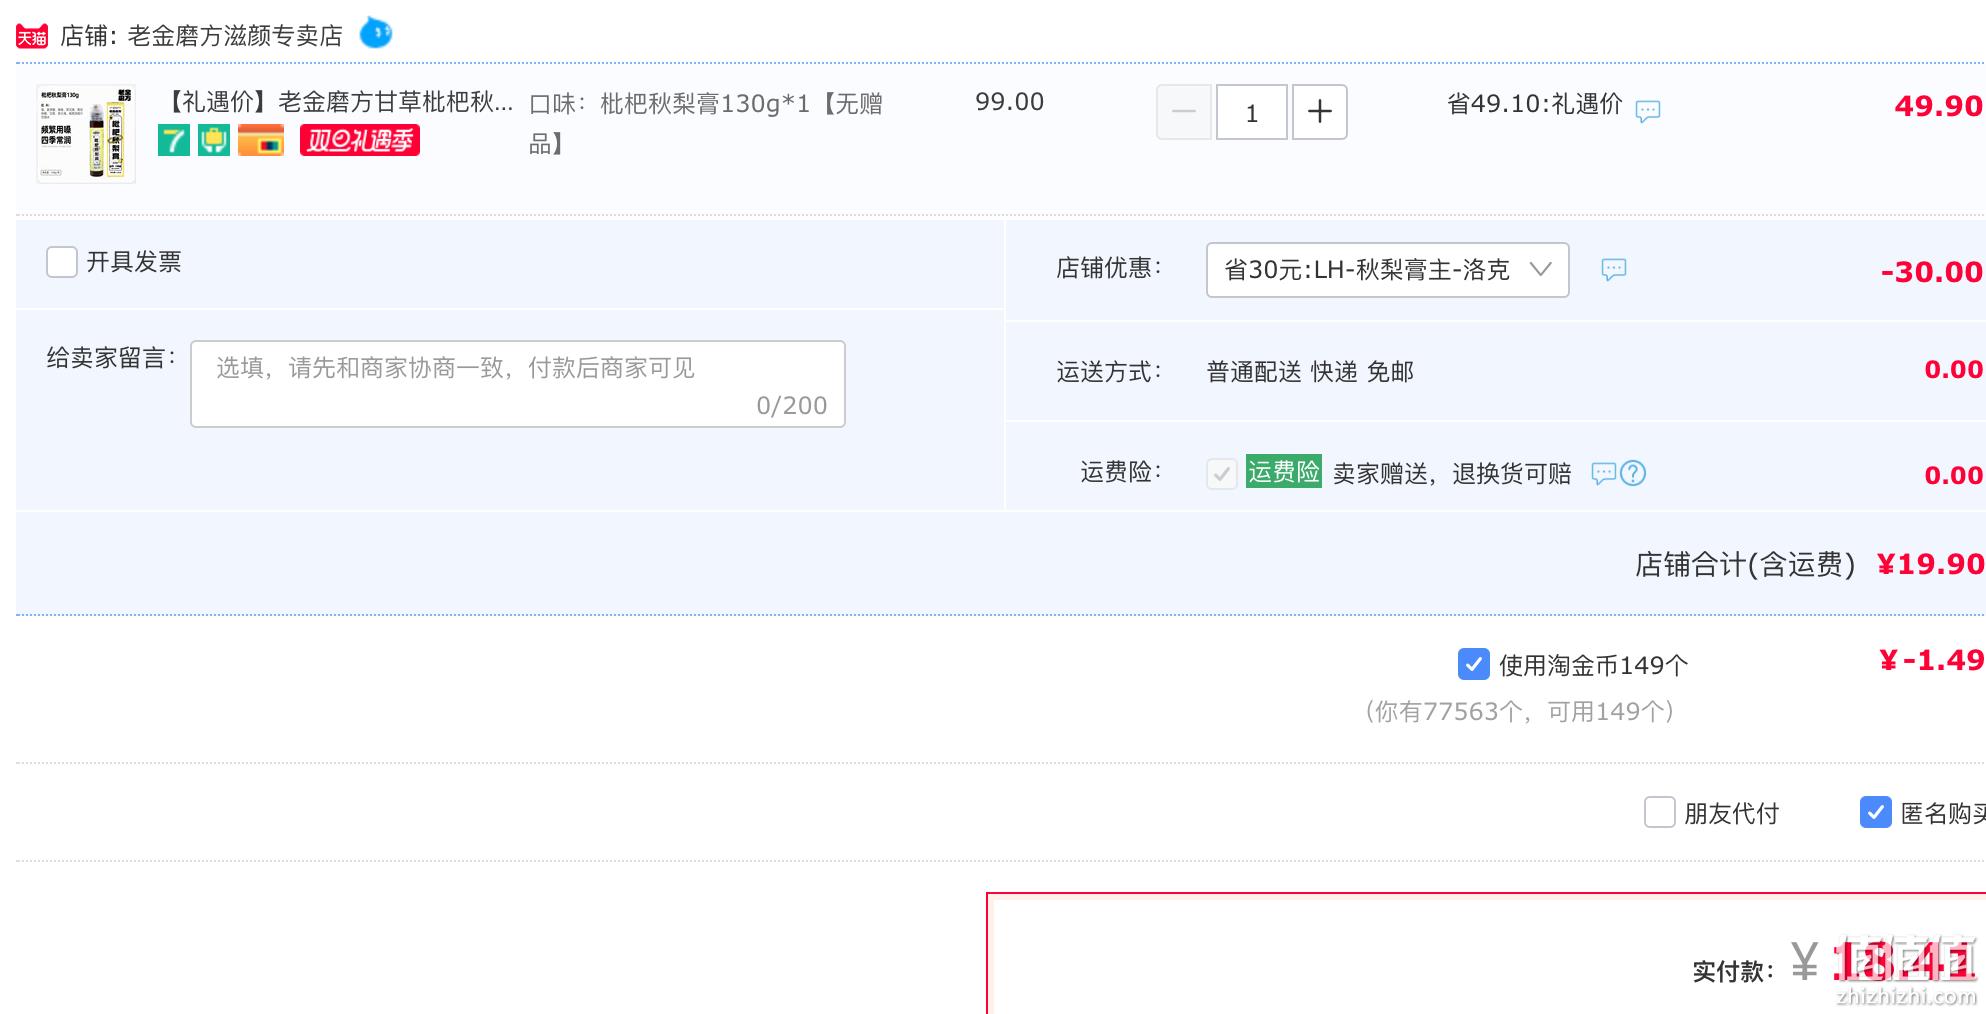The height and width of the screenshot is (1014, 1986).
Task: Click the discount amount -30.00
Action: [x=1932, y=272]
